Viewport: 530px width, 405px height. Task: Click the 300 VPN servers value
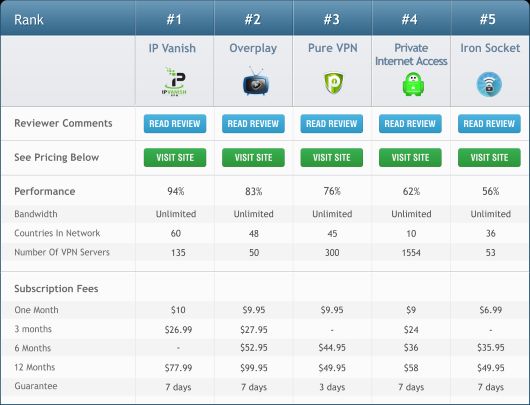(332, 253)
